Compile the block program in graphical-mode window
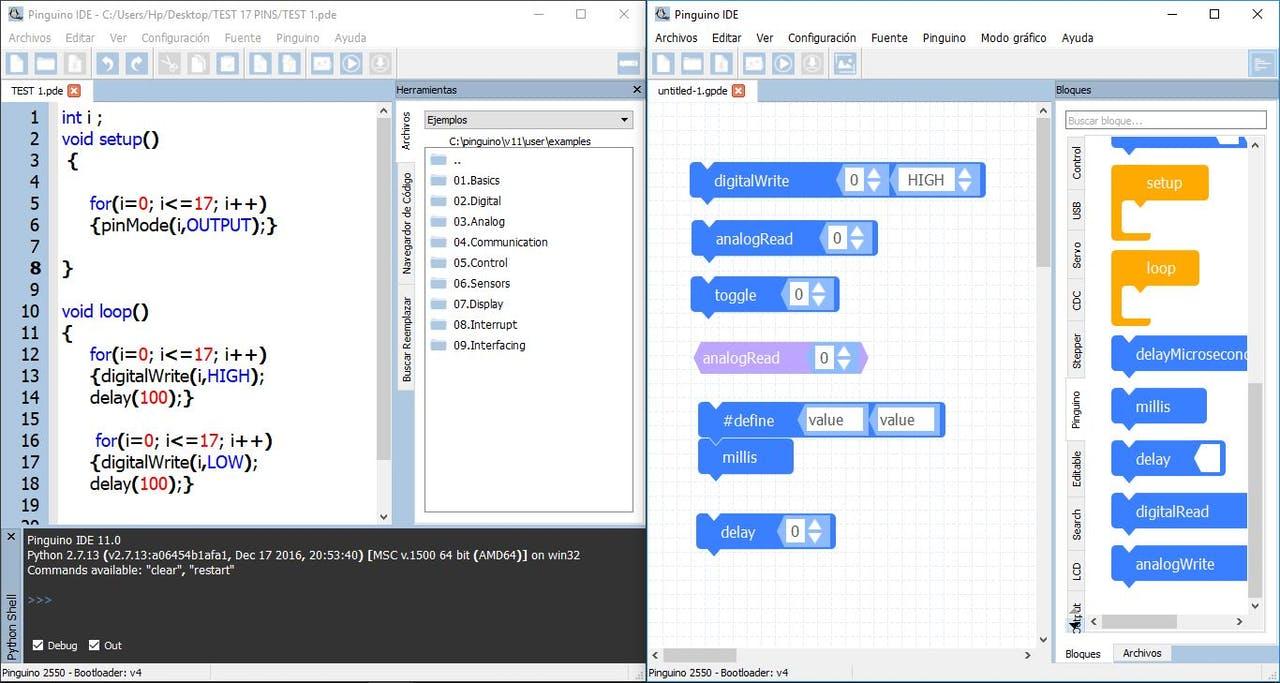This screenshot has width=1280, height=683. click(783, 63)
